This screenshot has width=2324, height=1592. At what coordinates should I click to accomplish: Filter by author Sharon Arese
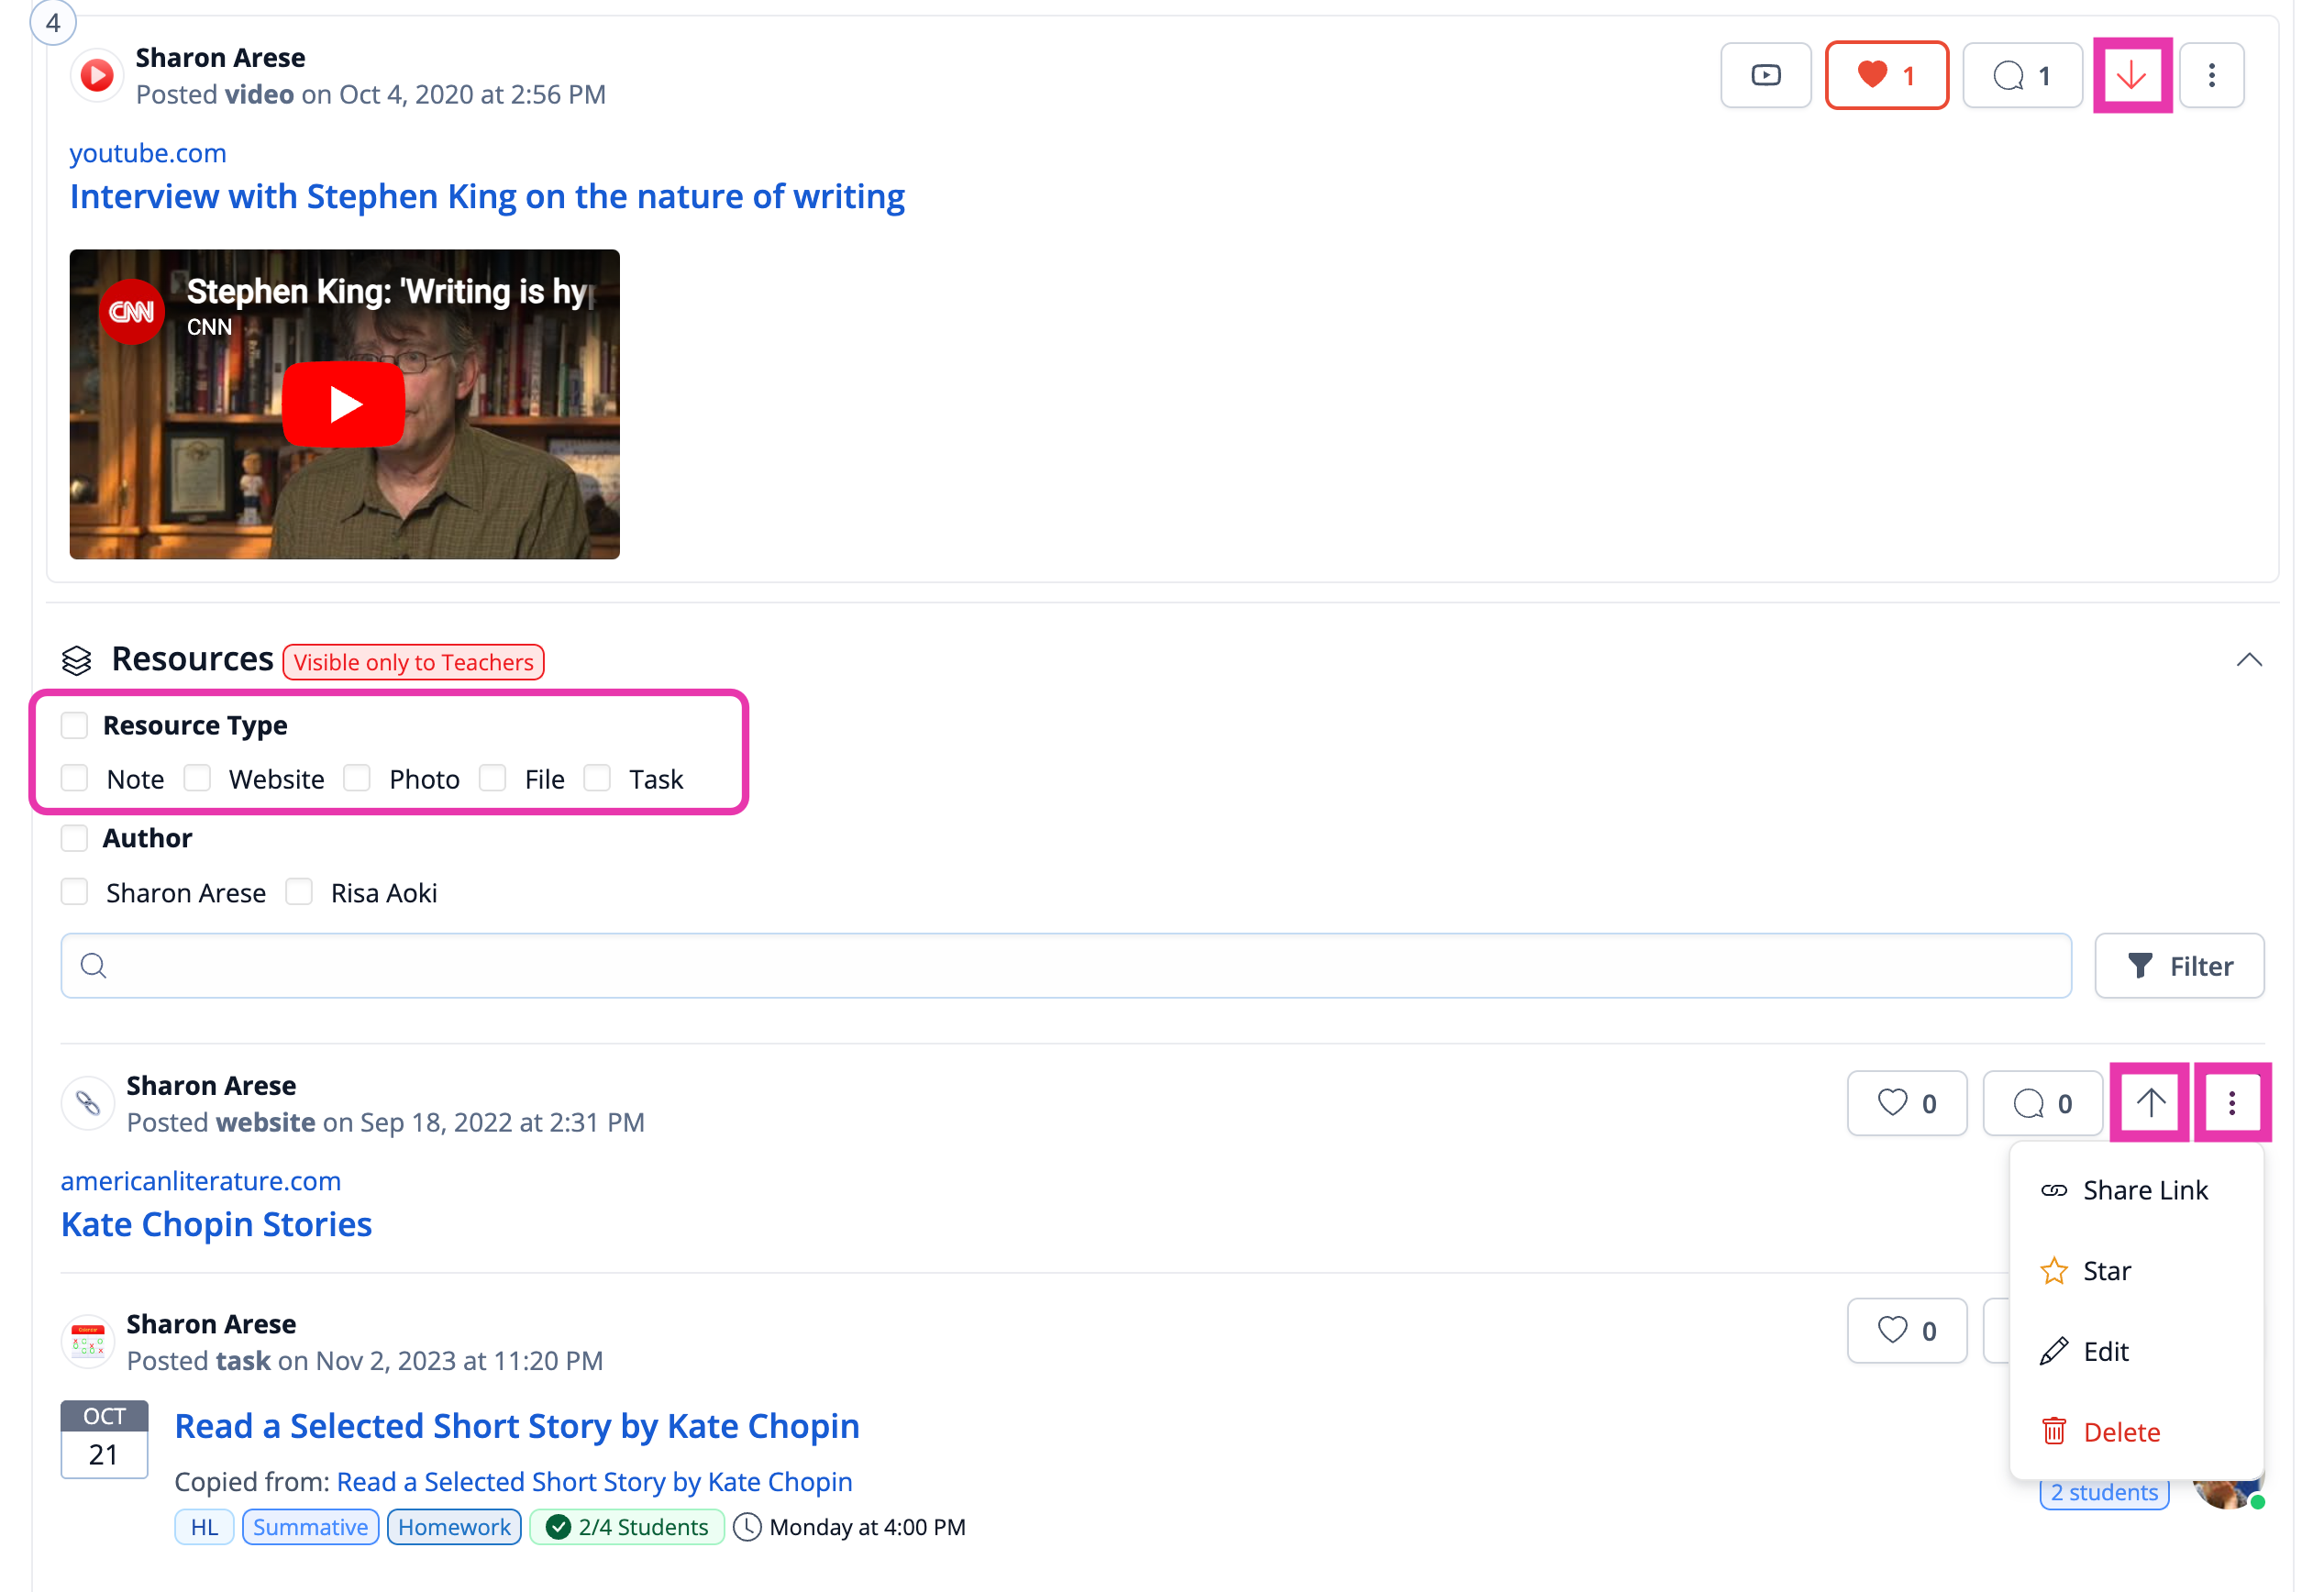coord(75,892)
